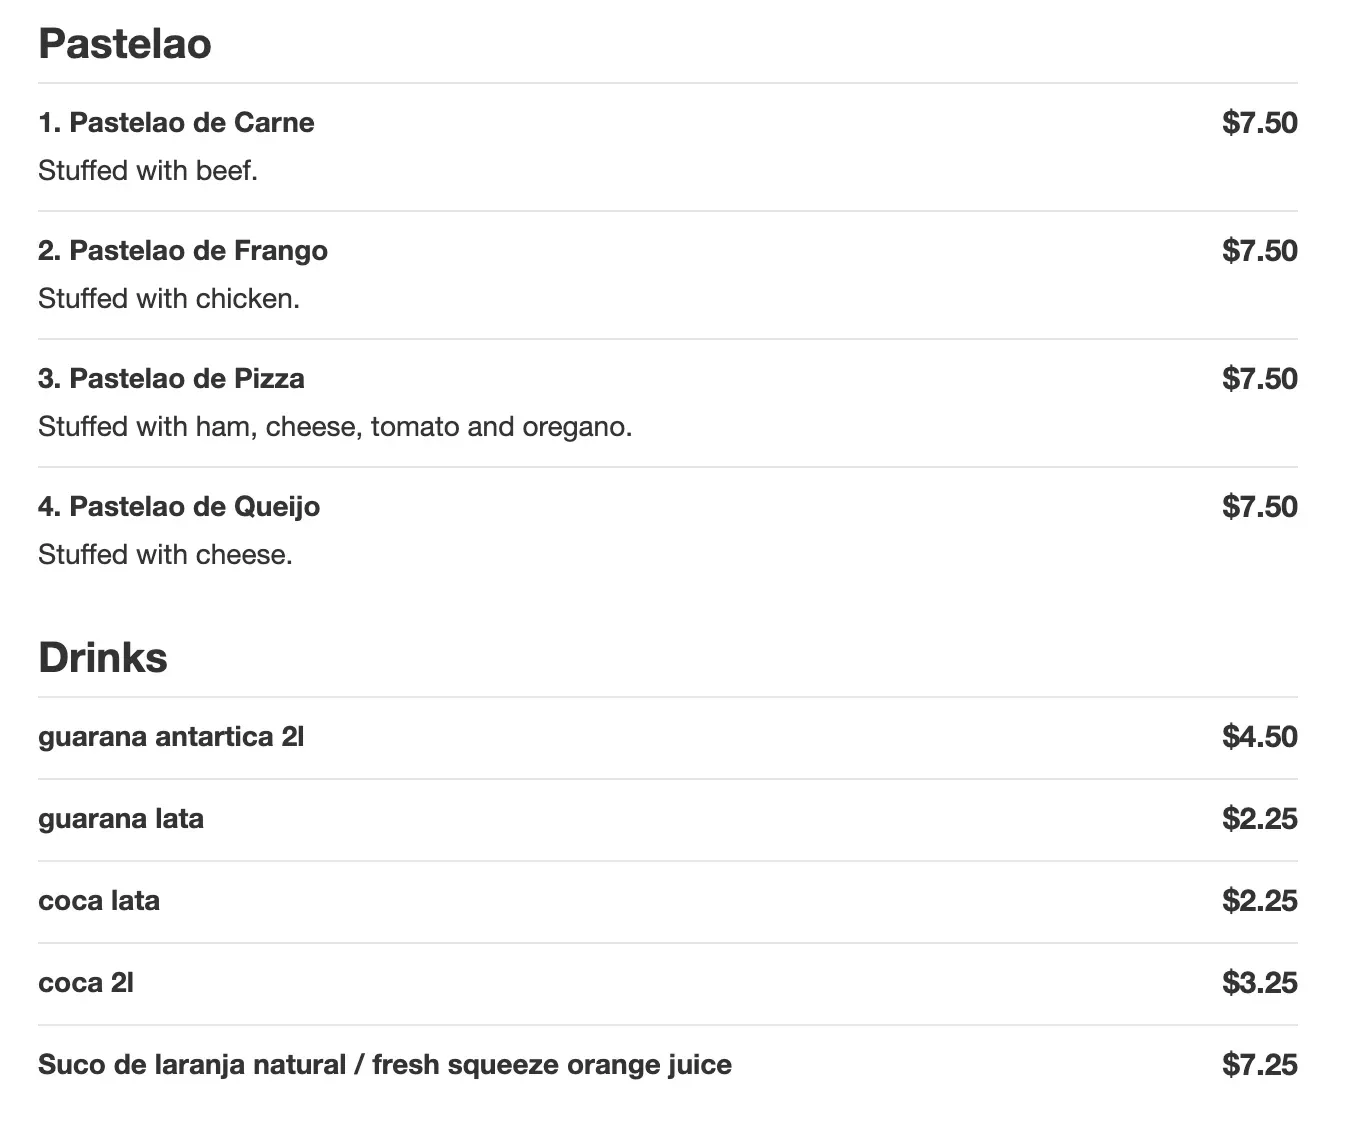Click the "Stuffed with beef." description

coord(148,171)
